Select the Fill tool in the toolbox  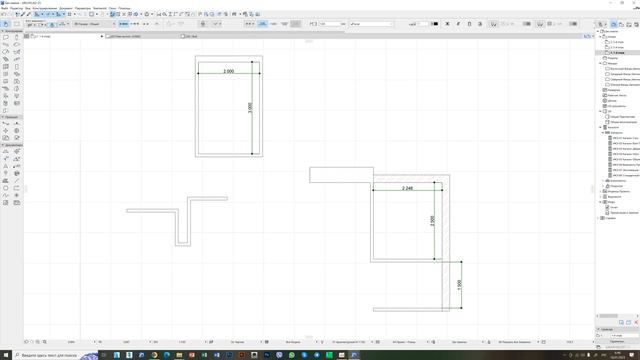click(6, 181)
